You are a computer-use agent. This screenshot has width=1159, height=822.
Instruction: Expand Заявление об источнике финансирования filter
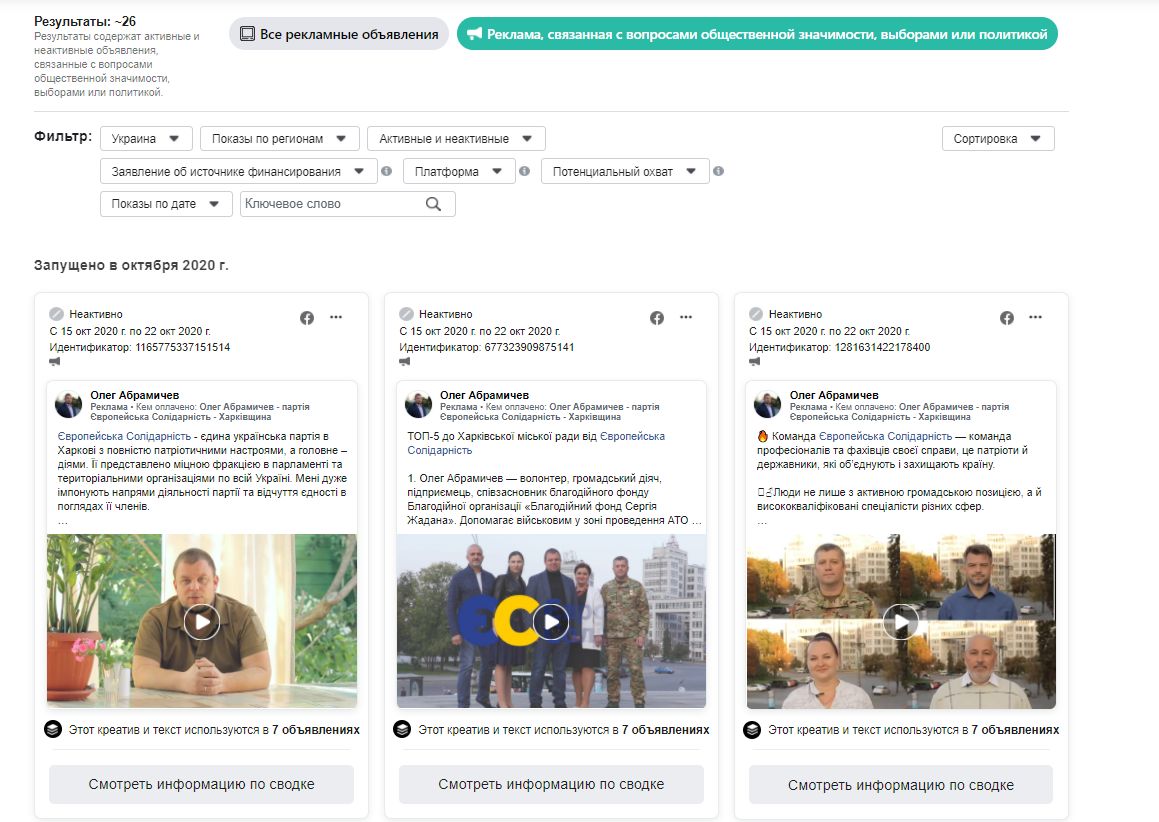coord(239,171)
